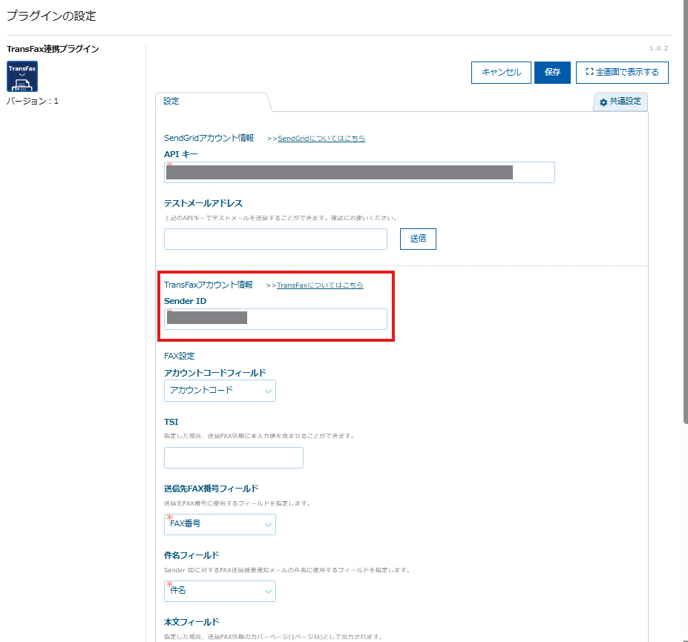The height and width of the screenshot is (642, 688).
Task: Save settings with the 保存 button
Action: [x=552, y=72]
